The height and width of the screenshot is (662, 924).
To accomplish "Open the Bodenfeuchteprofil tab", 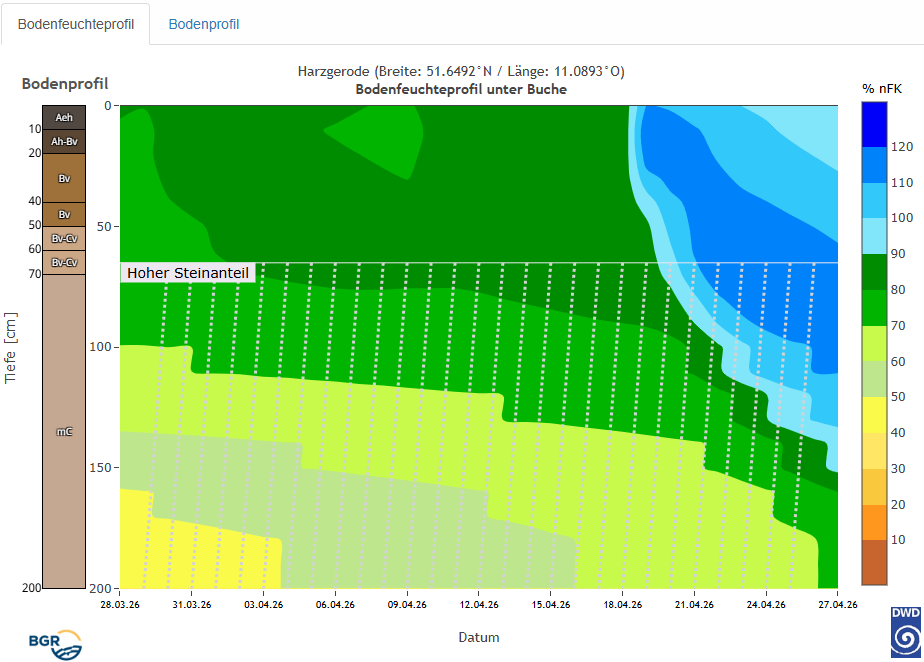I will 76,24.
